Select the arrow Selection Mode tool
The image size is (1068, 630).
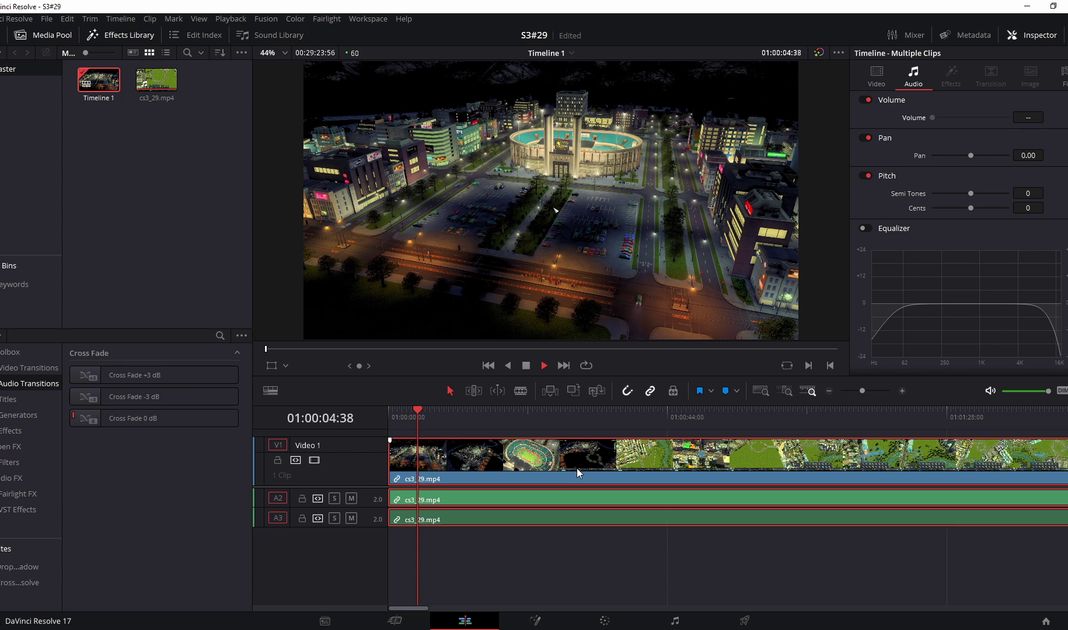point(450,391)
